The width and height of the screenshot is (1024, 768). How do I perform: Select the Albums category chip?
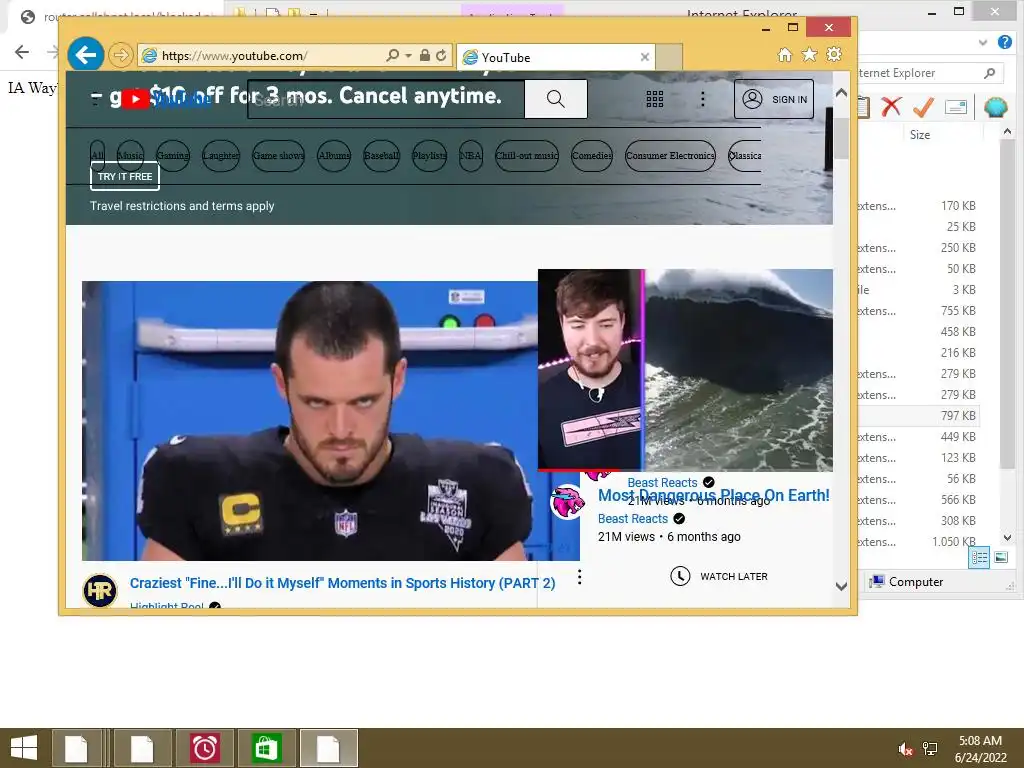tap(334, 155)
